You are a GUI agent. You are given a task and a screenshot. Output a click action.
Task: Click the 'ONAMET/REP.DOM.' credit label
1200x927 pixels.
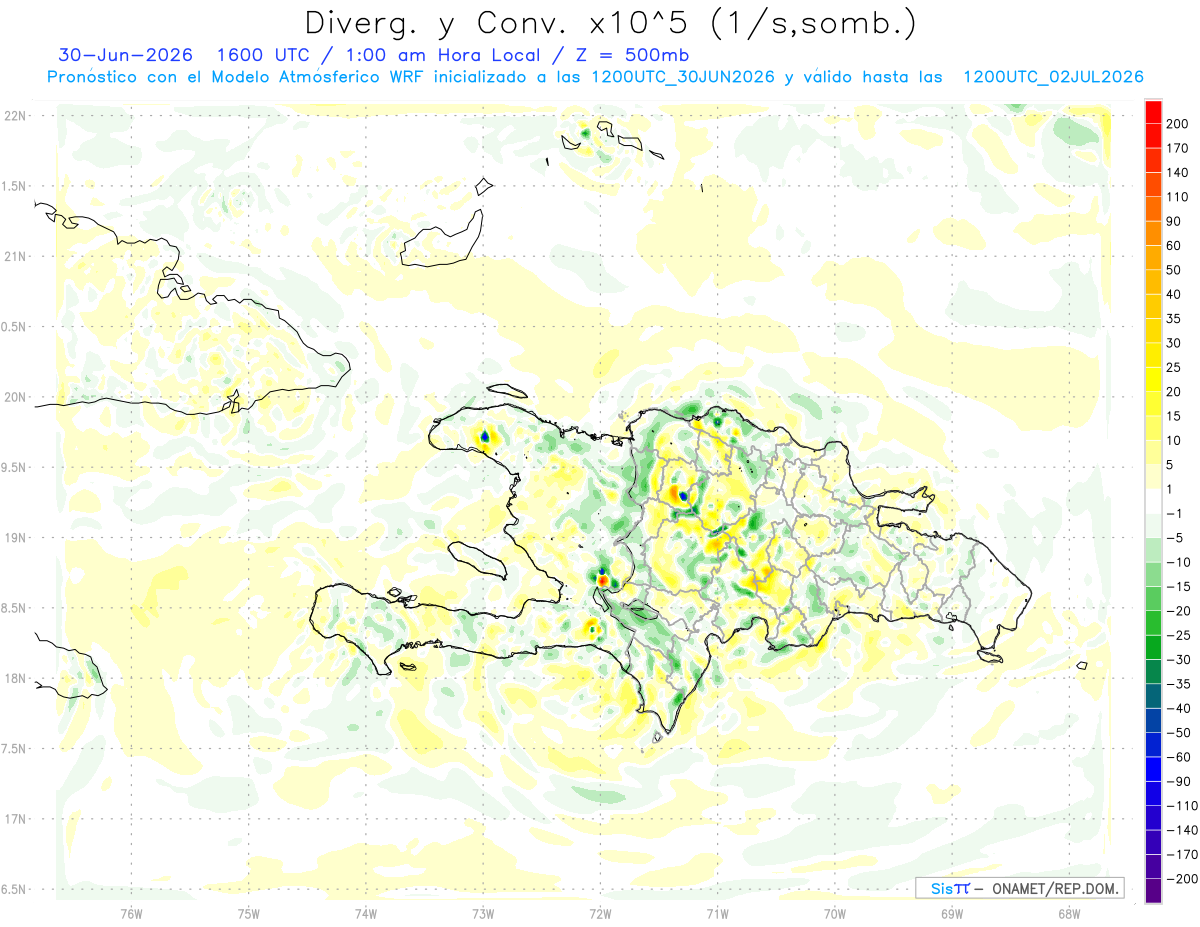(1055, 888)
